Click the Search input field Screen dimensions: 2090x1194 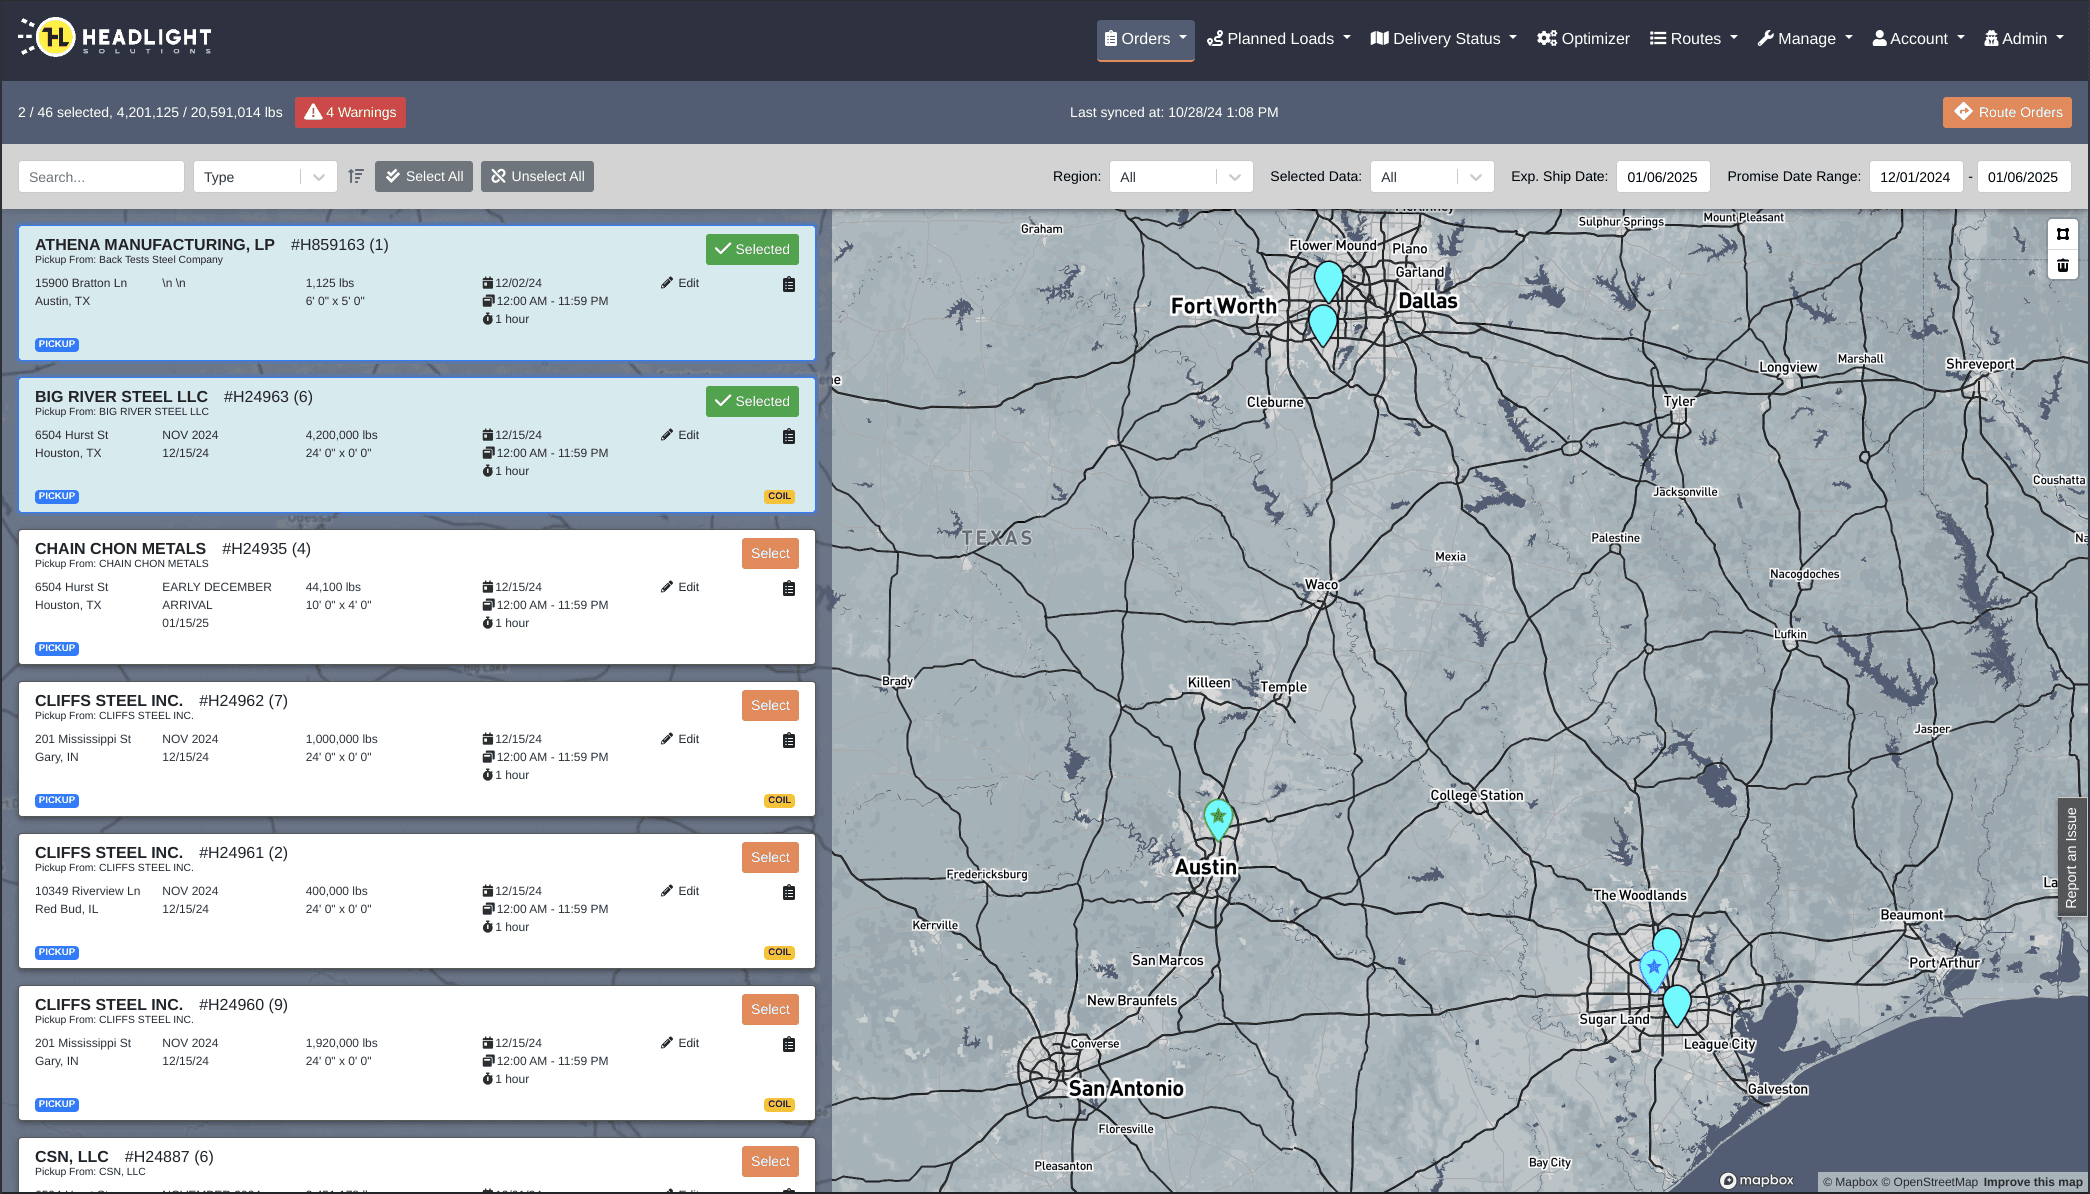click(x=101, y=177)
